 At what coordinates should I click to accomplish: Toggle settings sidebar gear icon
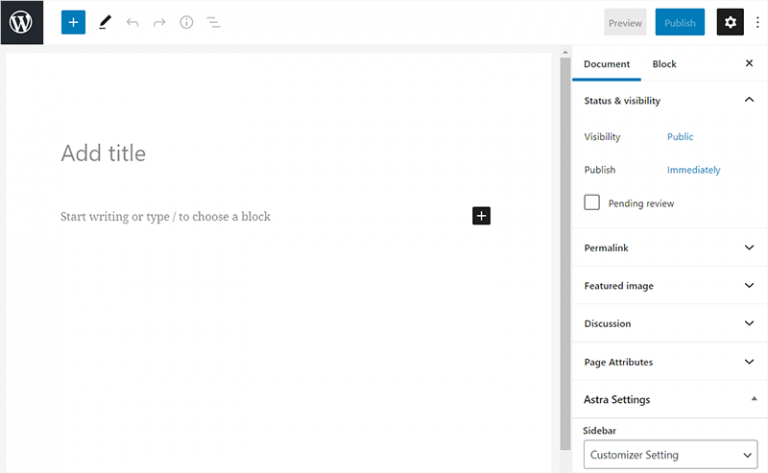click(x=730, y=23)
